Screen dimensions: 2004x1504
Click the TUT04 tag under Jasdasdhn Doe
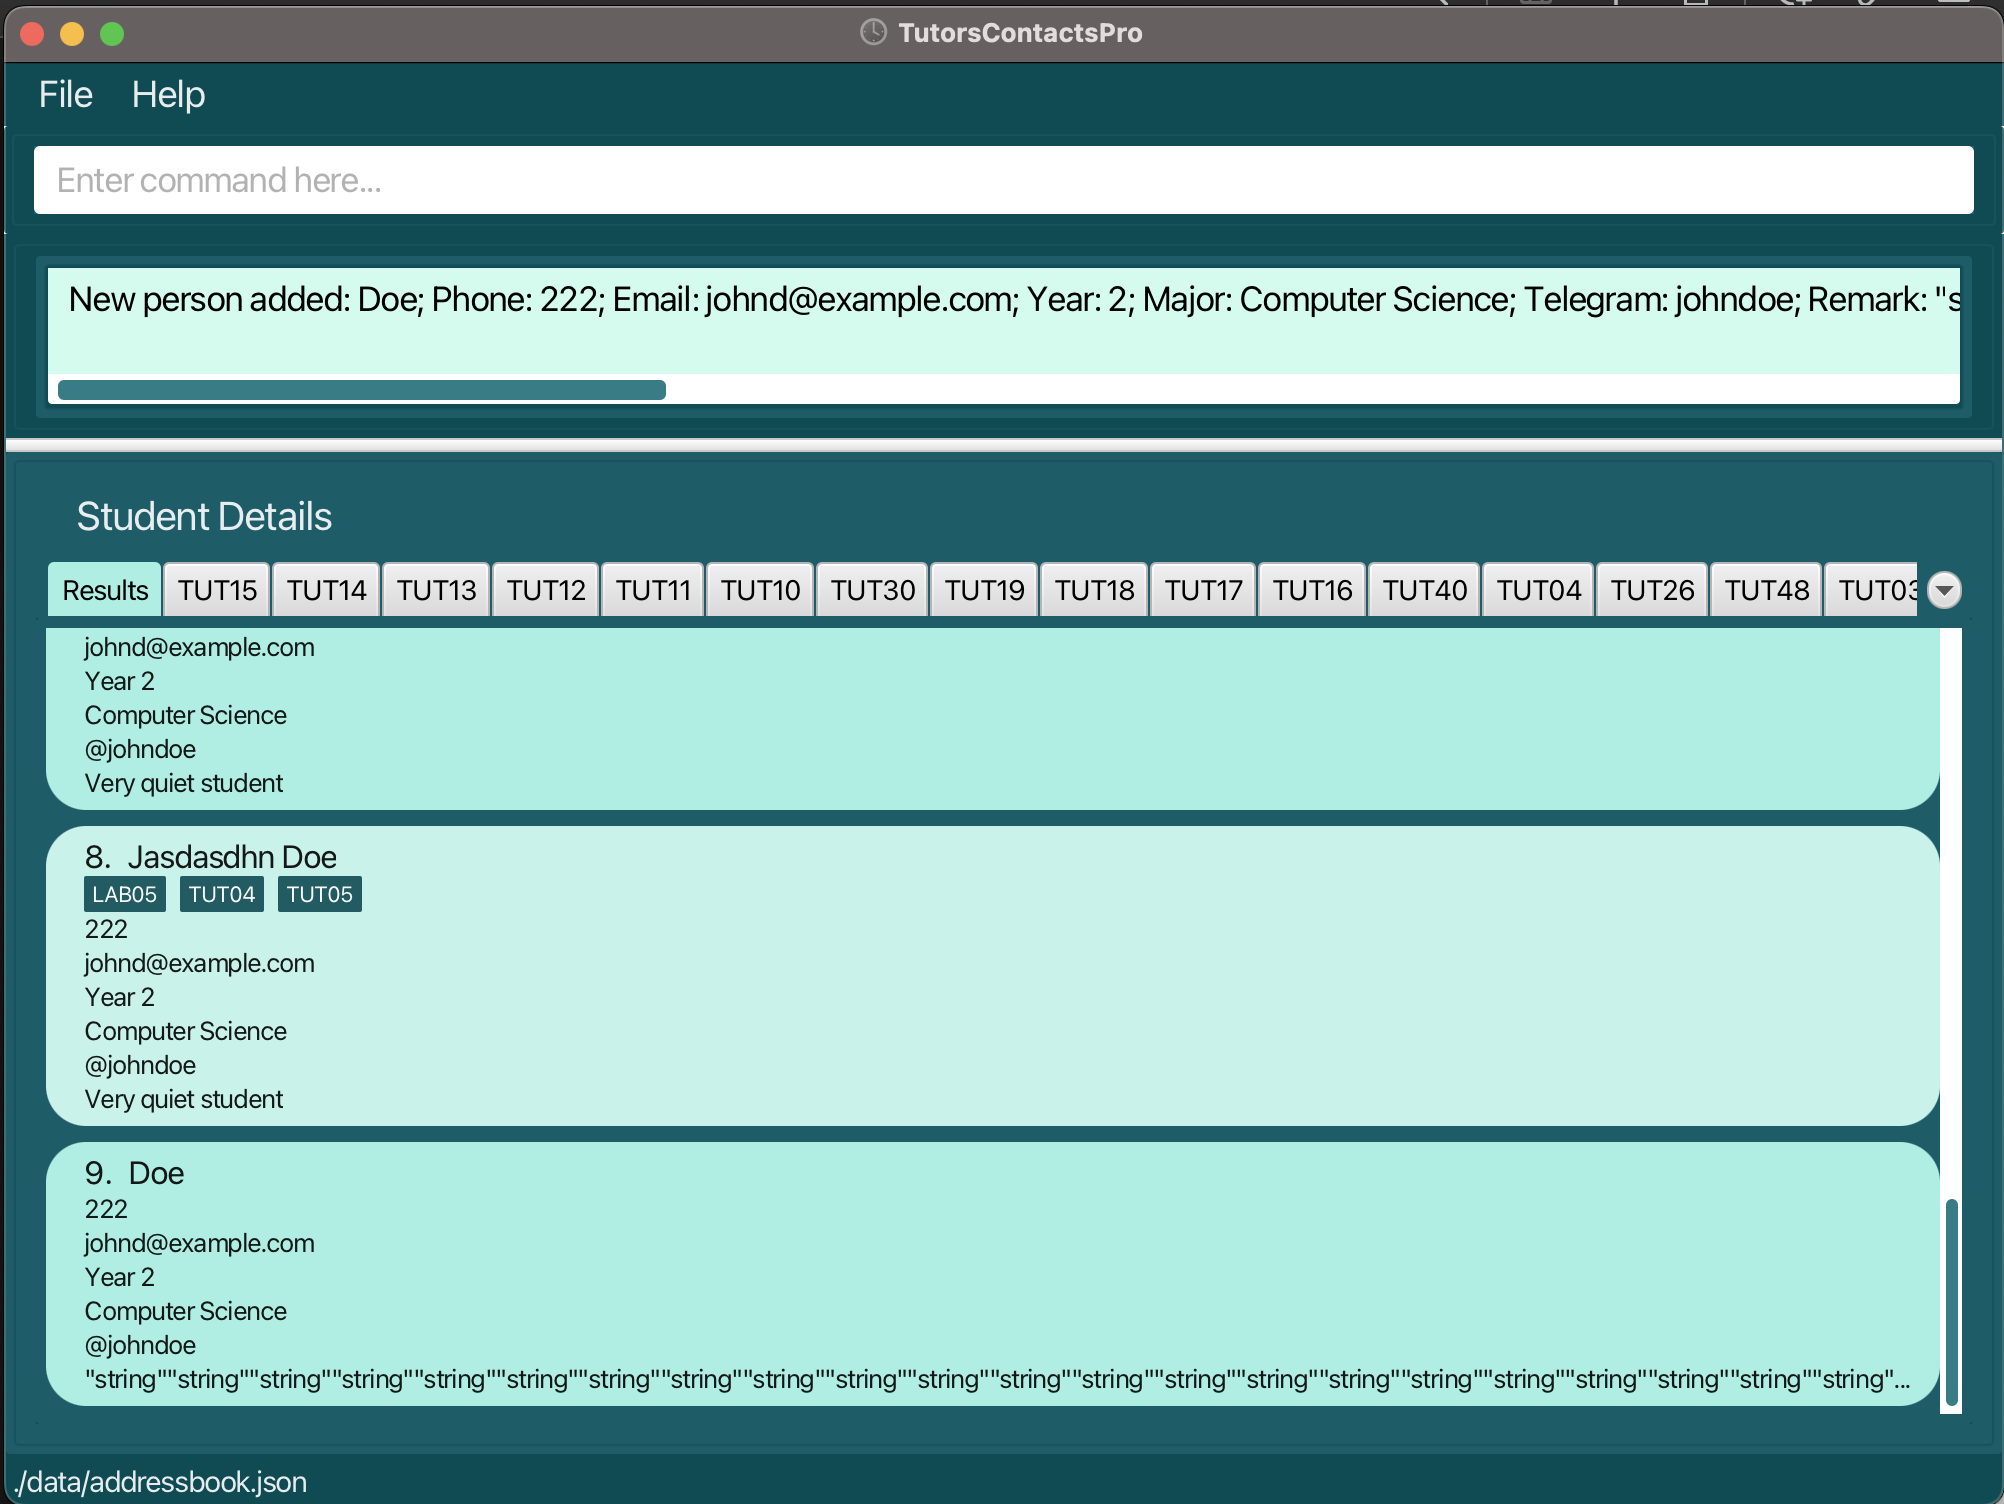coord(221,894)
